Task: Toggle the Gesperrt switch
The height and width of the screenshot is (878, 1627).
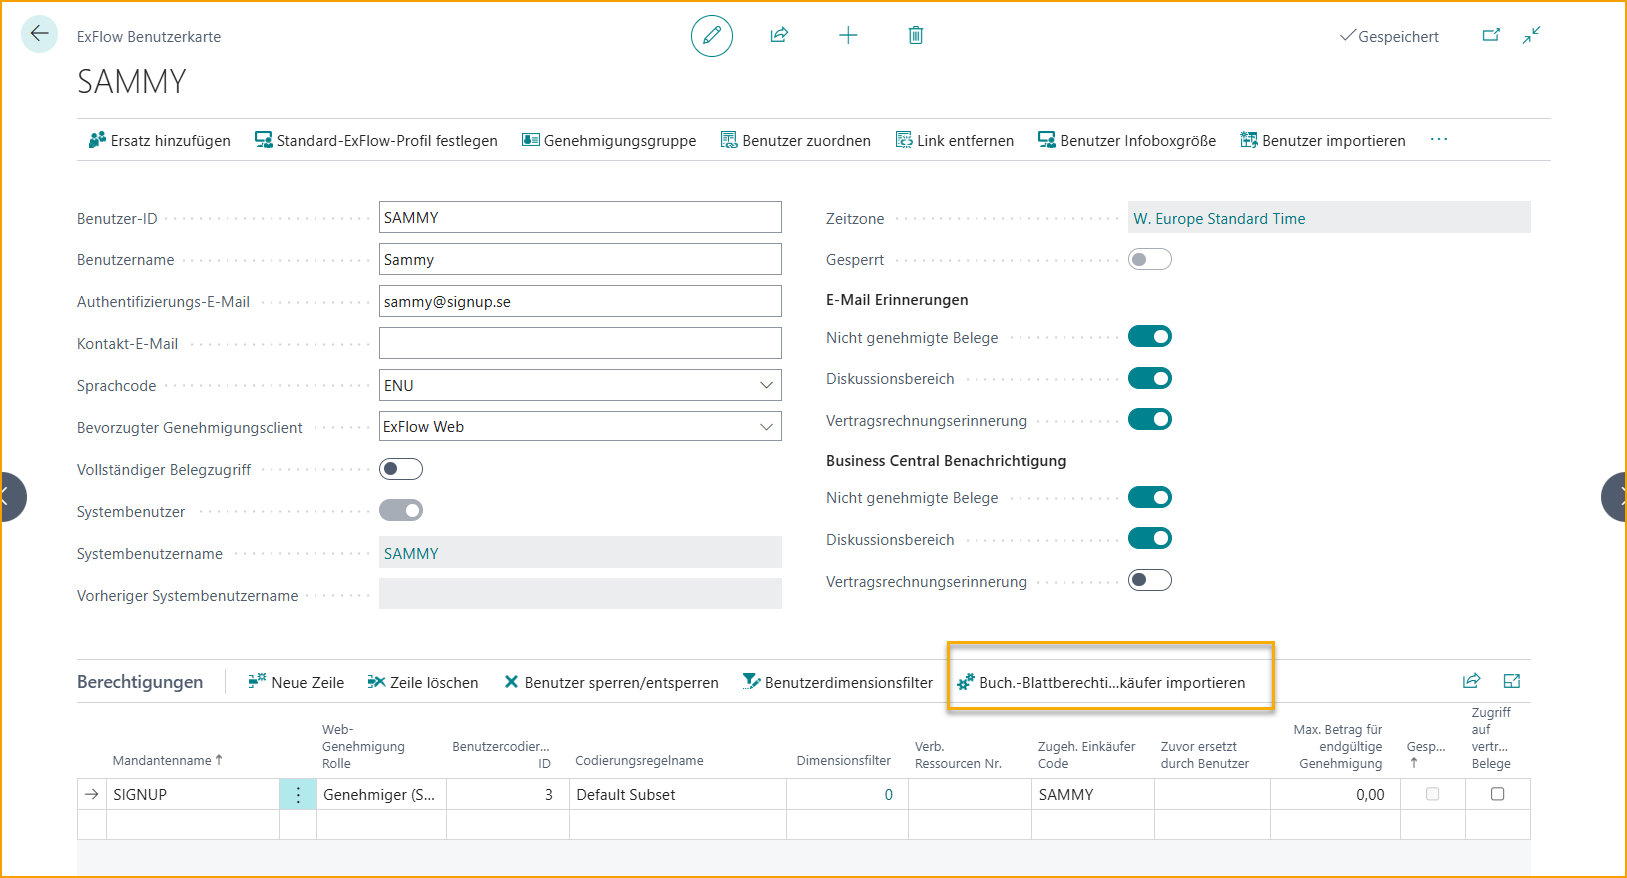Action: [x=1149, y=260]
